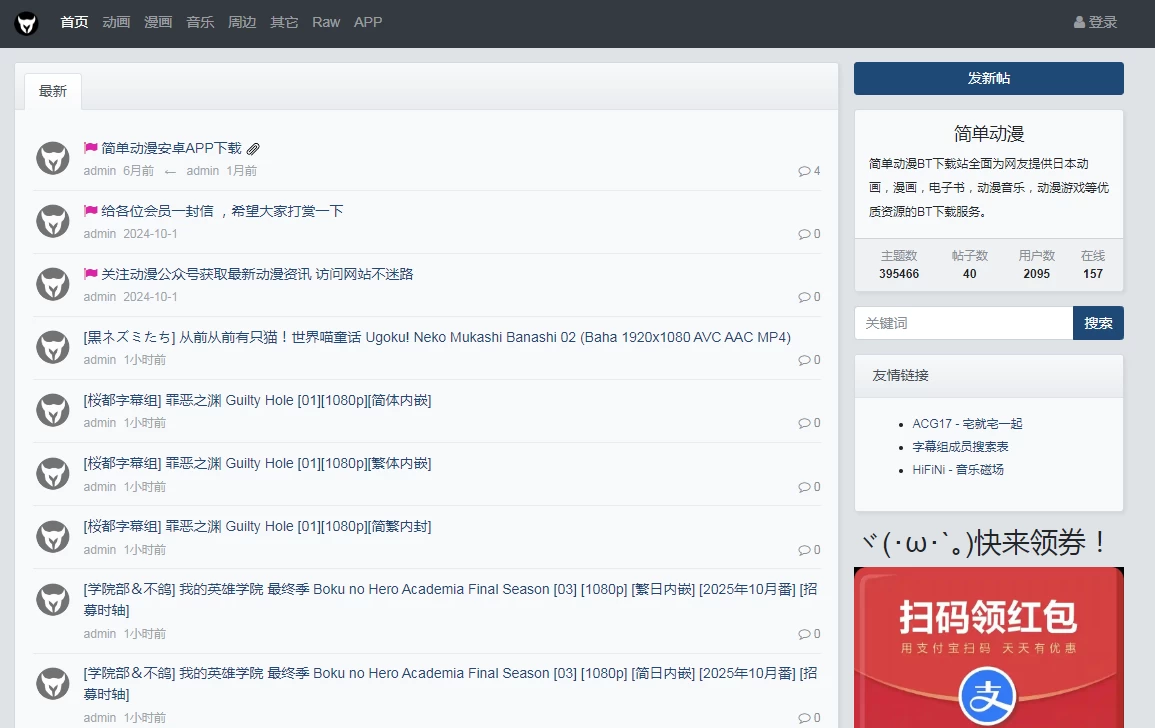Open 罪恶之渊 Guilty Hole 简体内嵌 post

(x=257, y=400)
